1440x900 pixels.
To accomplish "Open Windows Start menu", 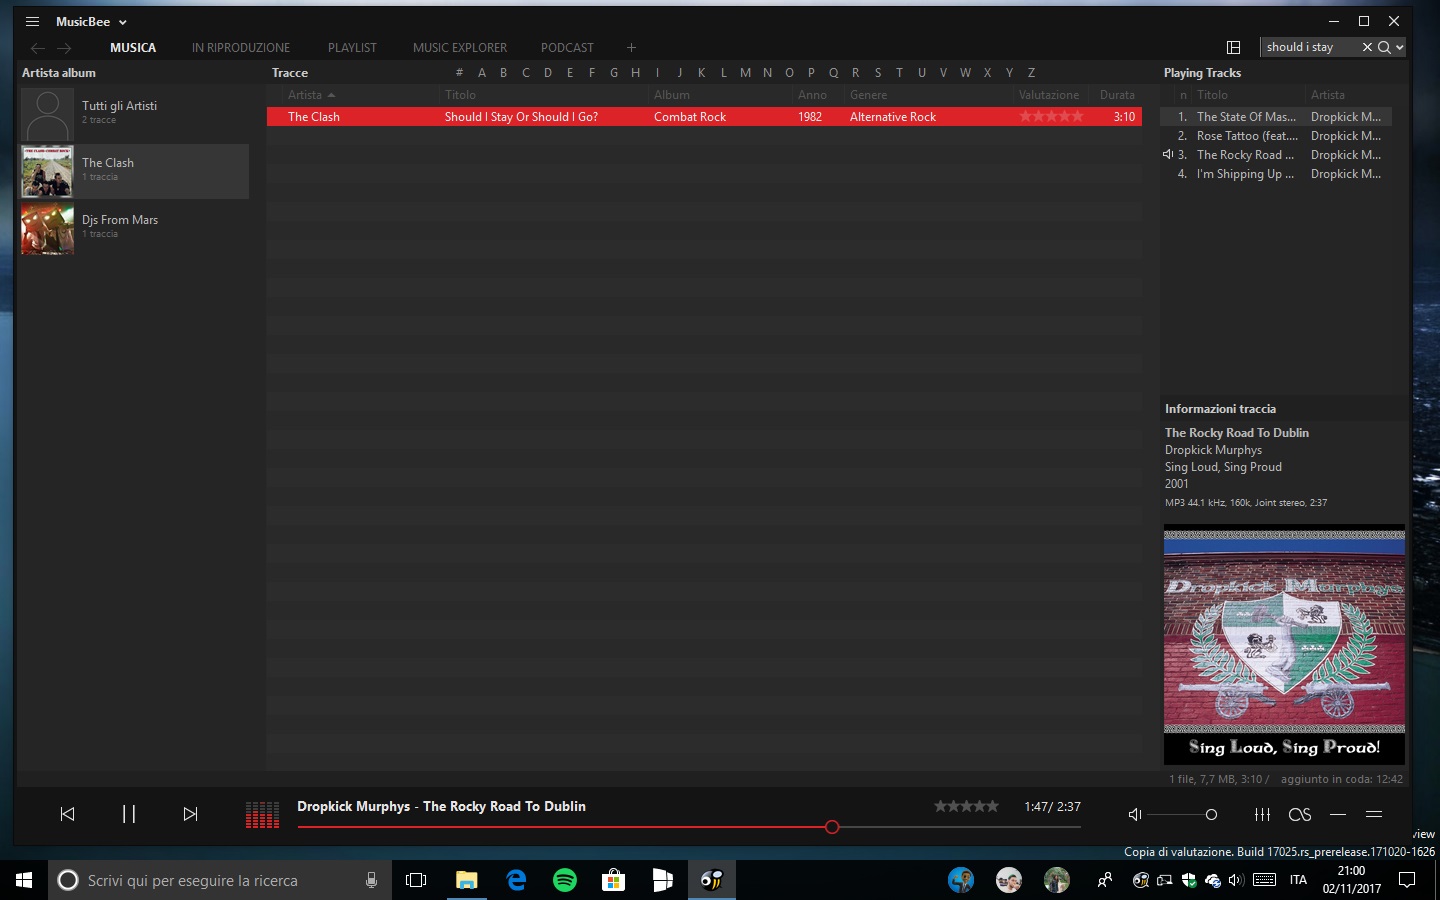I will coord(24,880).
